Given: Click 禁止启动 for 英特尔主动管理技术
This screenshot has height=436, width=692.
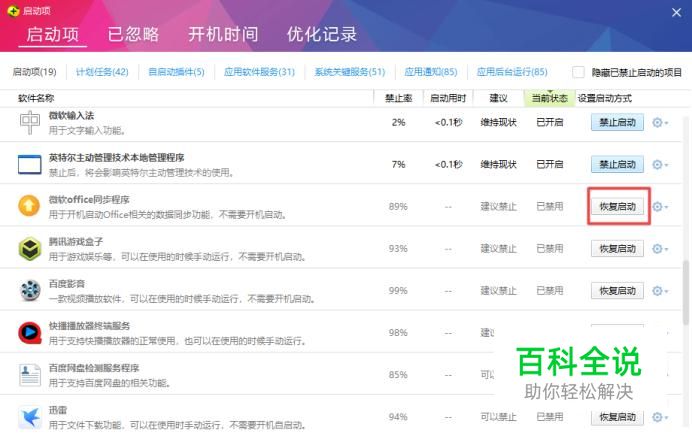Looking at the screenshot, I should [x=617, y=165].
